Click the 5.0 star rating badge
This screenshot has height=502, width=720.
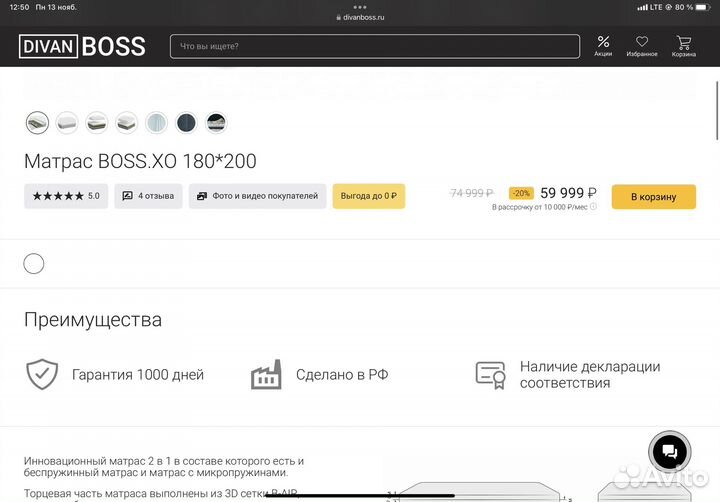[x=66, y=196]
